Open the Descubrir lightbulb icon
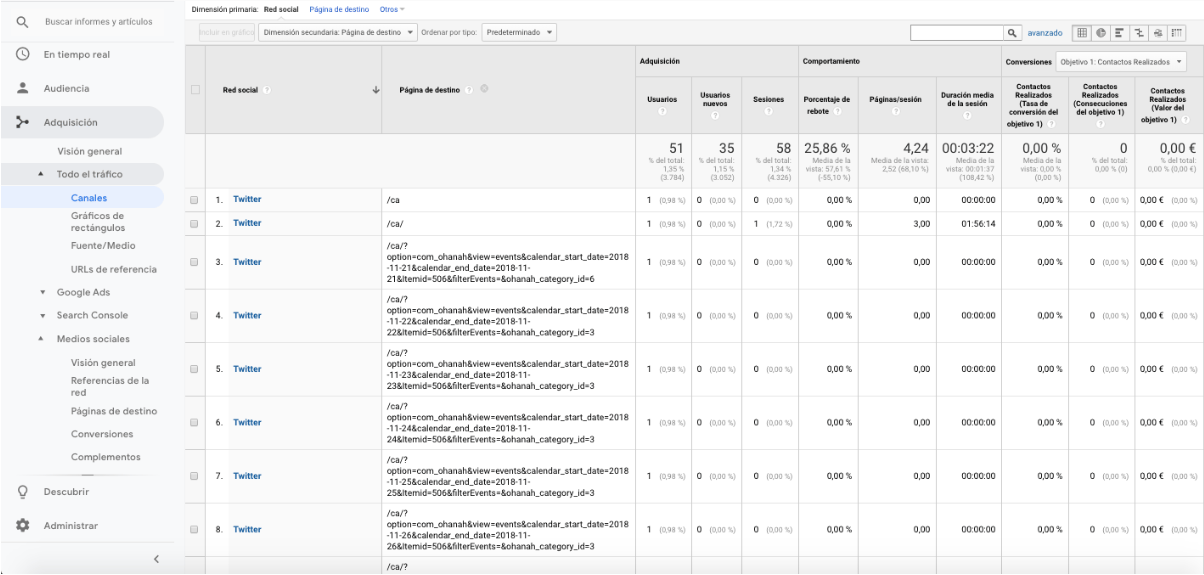 pos(22,492)
